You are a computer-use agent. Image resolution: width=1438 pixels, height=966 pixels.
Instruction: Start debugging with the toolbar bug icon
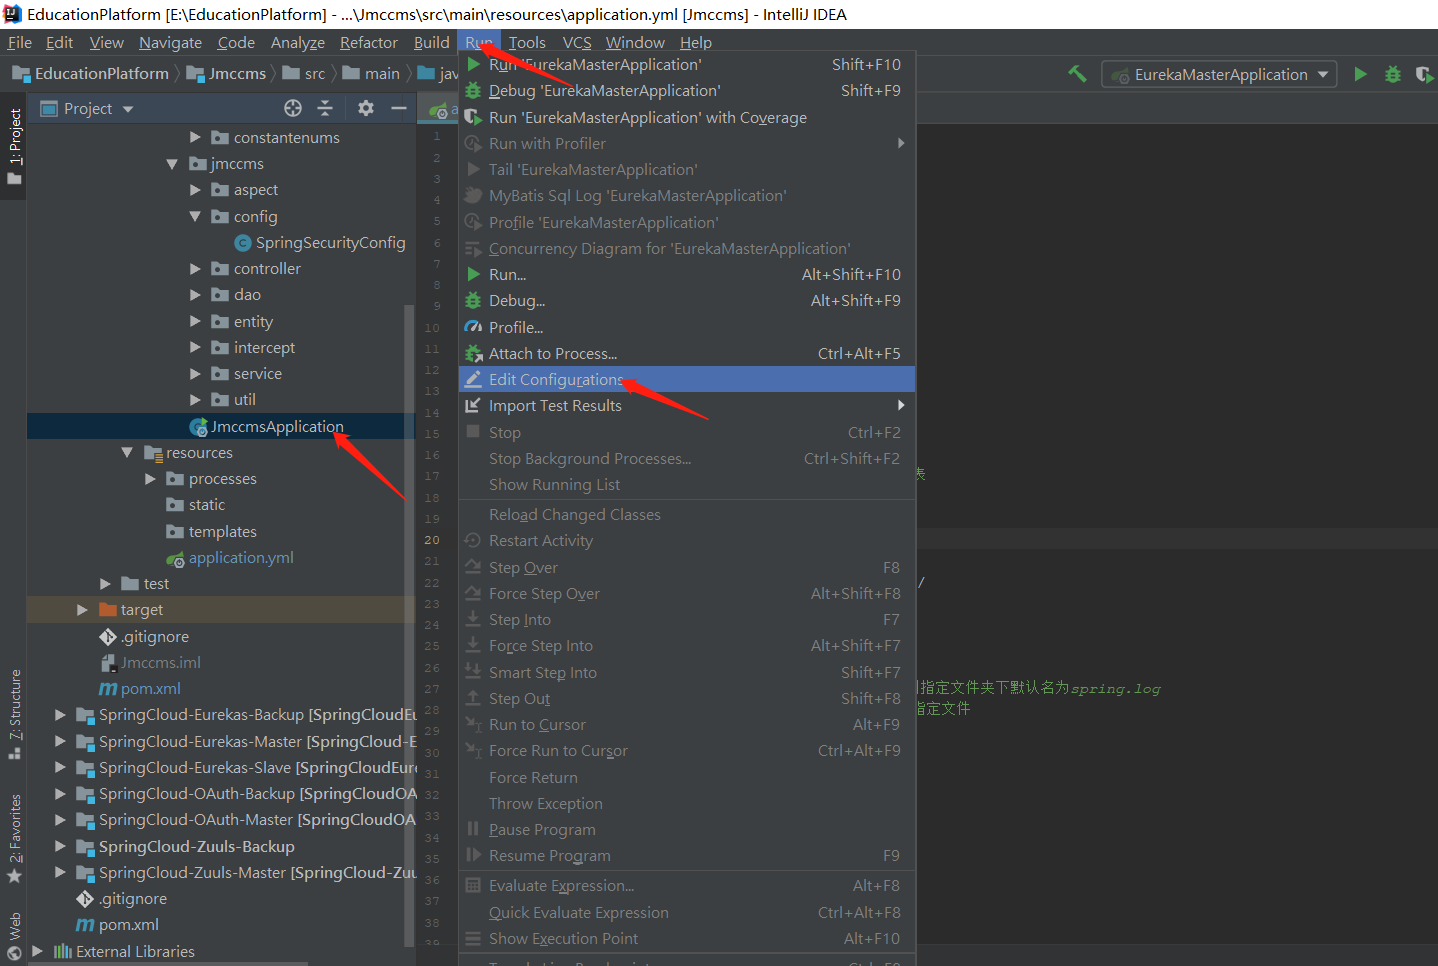1392,74
